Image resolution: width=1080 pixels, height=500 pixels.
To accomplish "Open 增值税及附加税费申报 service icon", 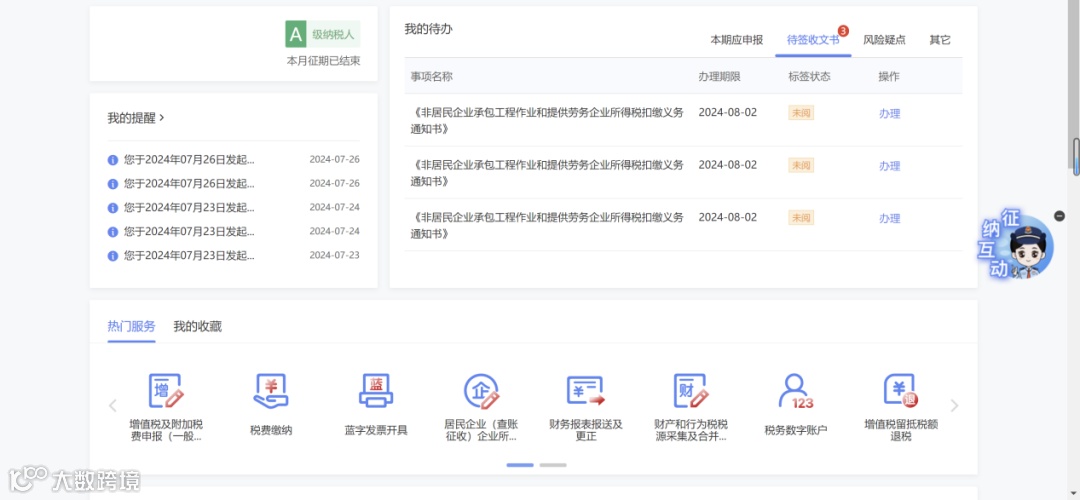I will click(166, 391).
